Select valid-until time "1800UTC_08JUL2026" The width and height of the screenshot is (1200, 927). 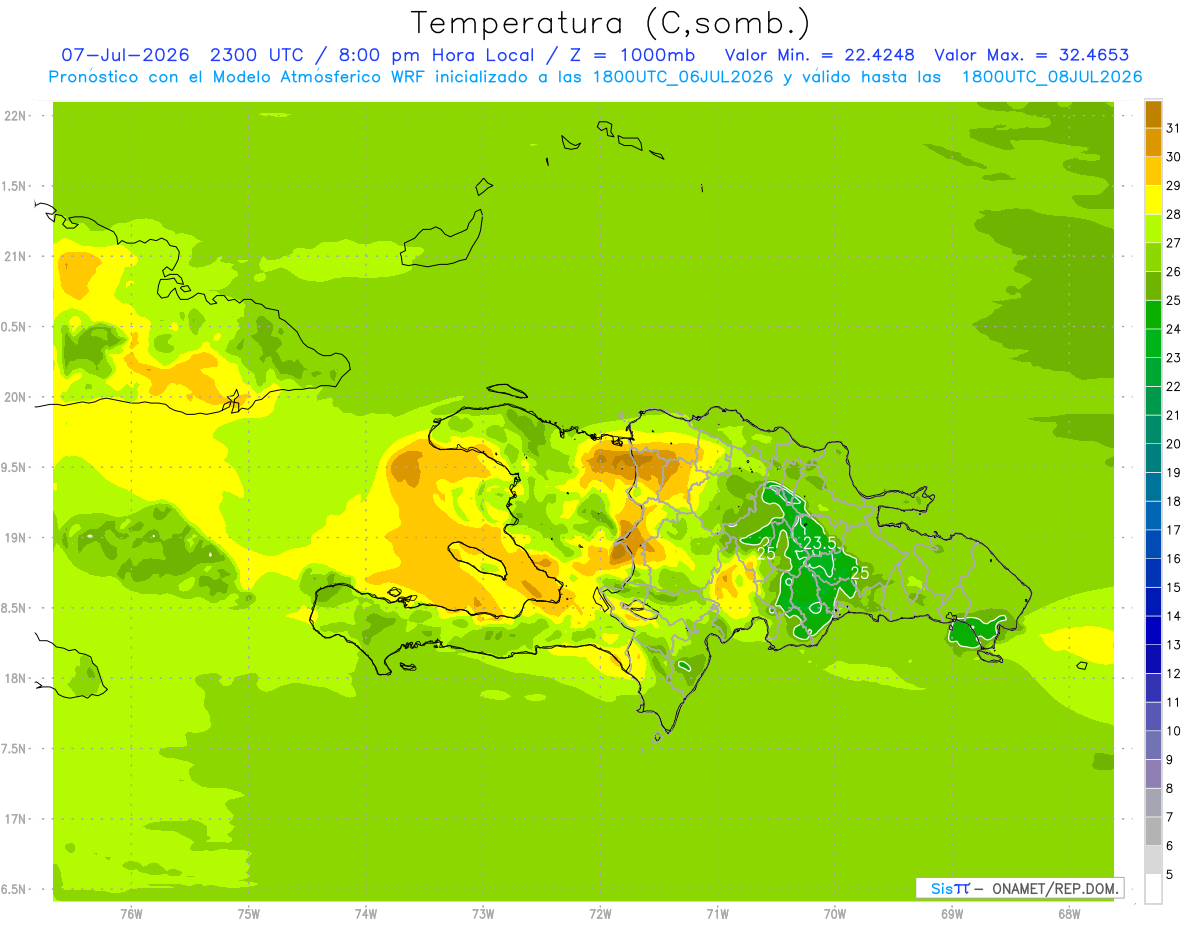[1051, 77]
